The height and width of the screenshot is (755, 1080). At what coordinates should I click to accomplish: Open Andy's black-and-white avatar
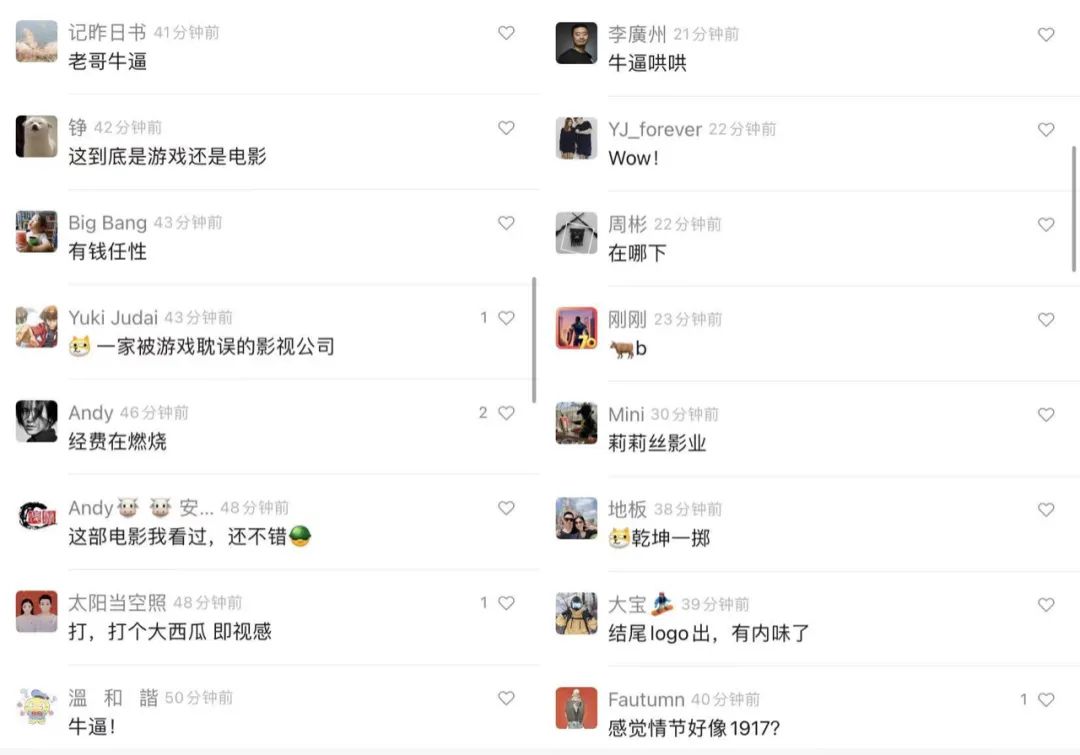click(37, 421)
